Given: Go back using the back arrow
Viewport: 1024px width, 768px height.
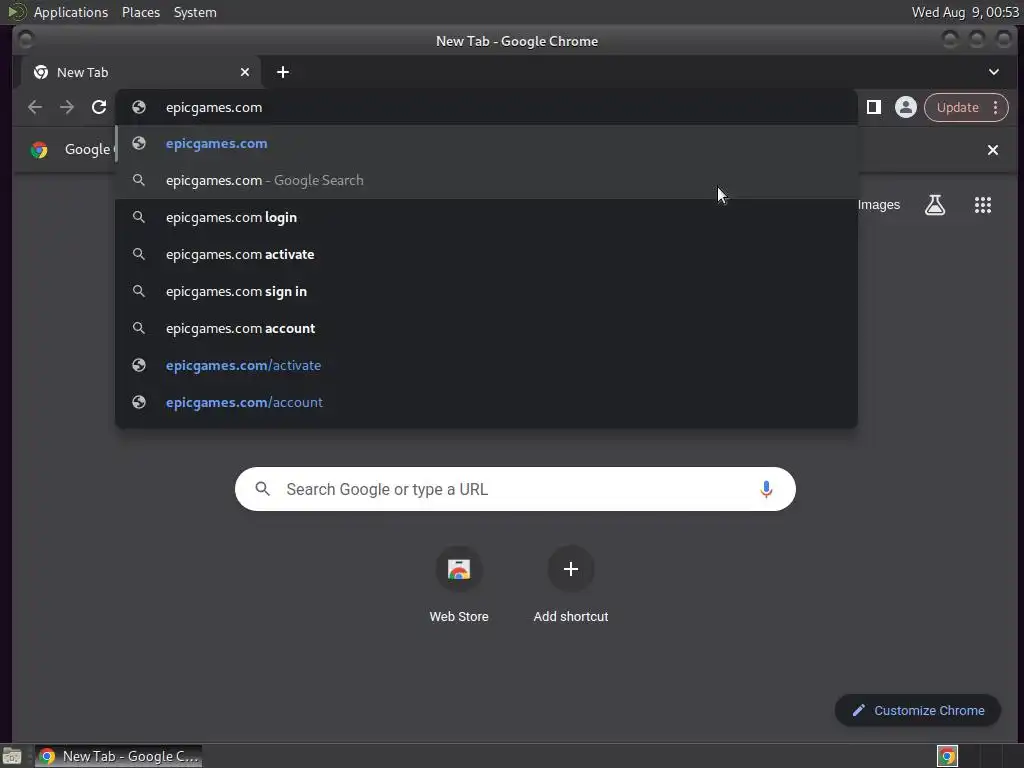Looking at the screenshot, I should coord(35,107).
